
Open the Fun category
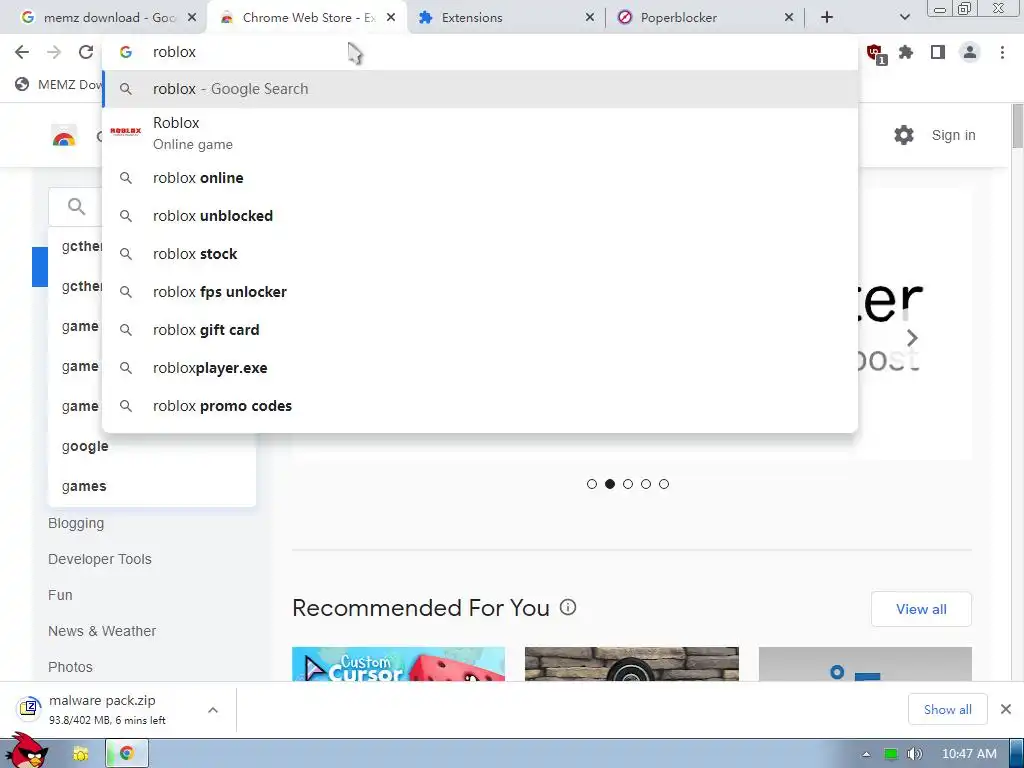click(60, 595)
